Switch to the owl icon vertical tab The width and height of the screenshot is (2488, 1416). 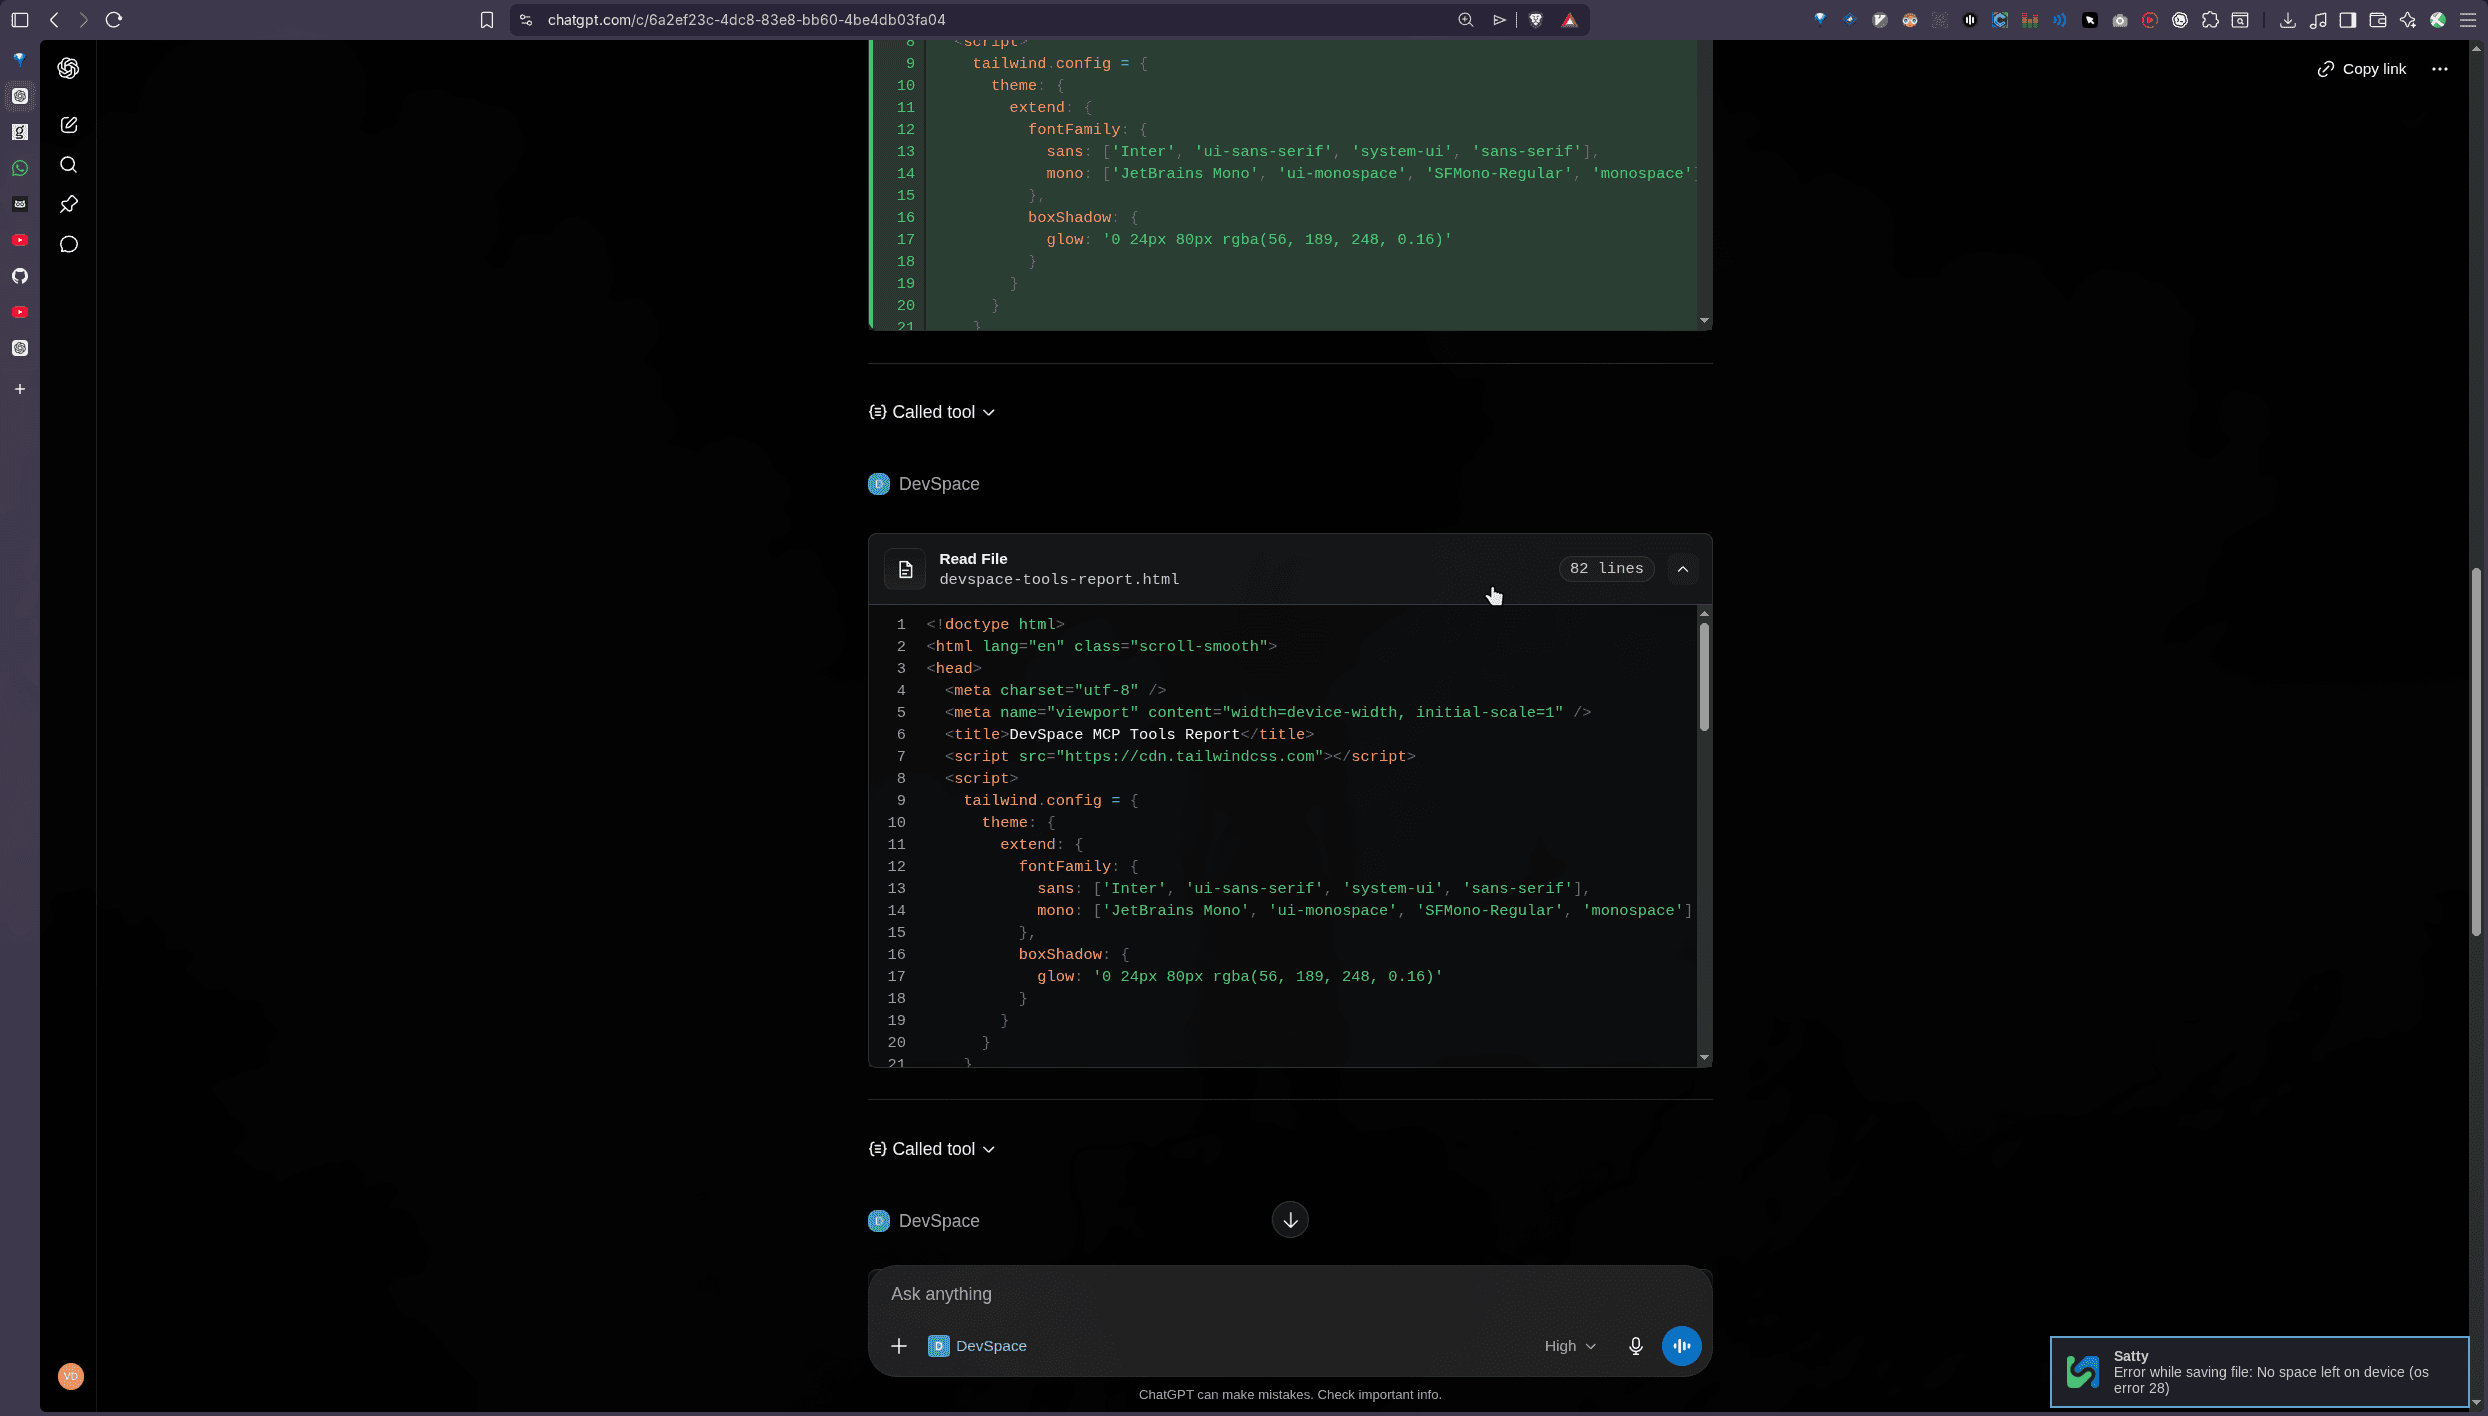(20, 204)
